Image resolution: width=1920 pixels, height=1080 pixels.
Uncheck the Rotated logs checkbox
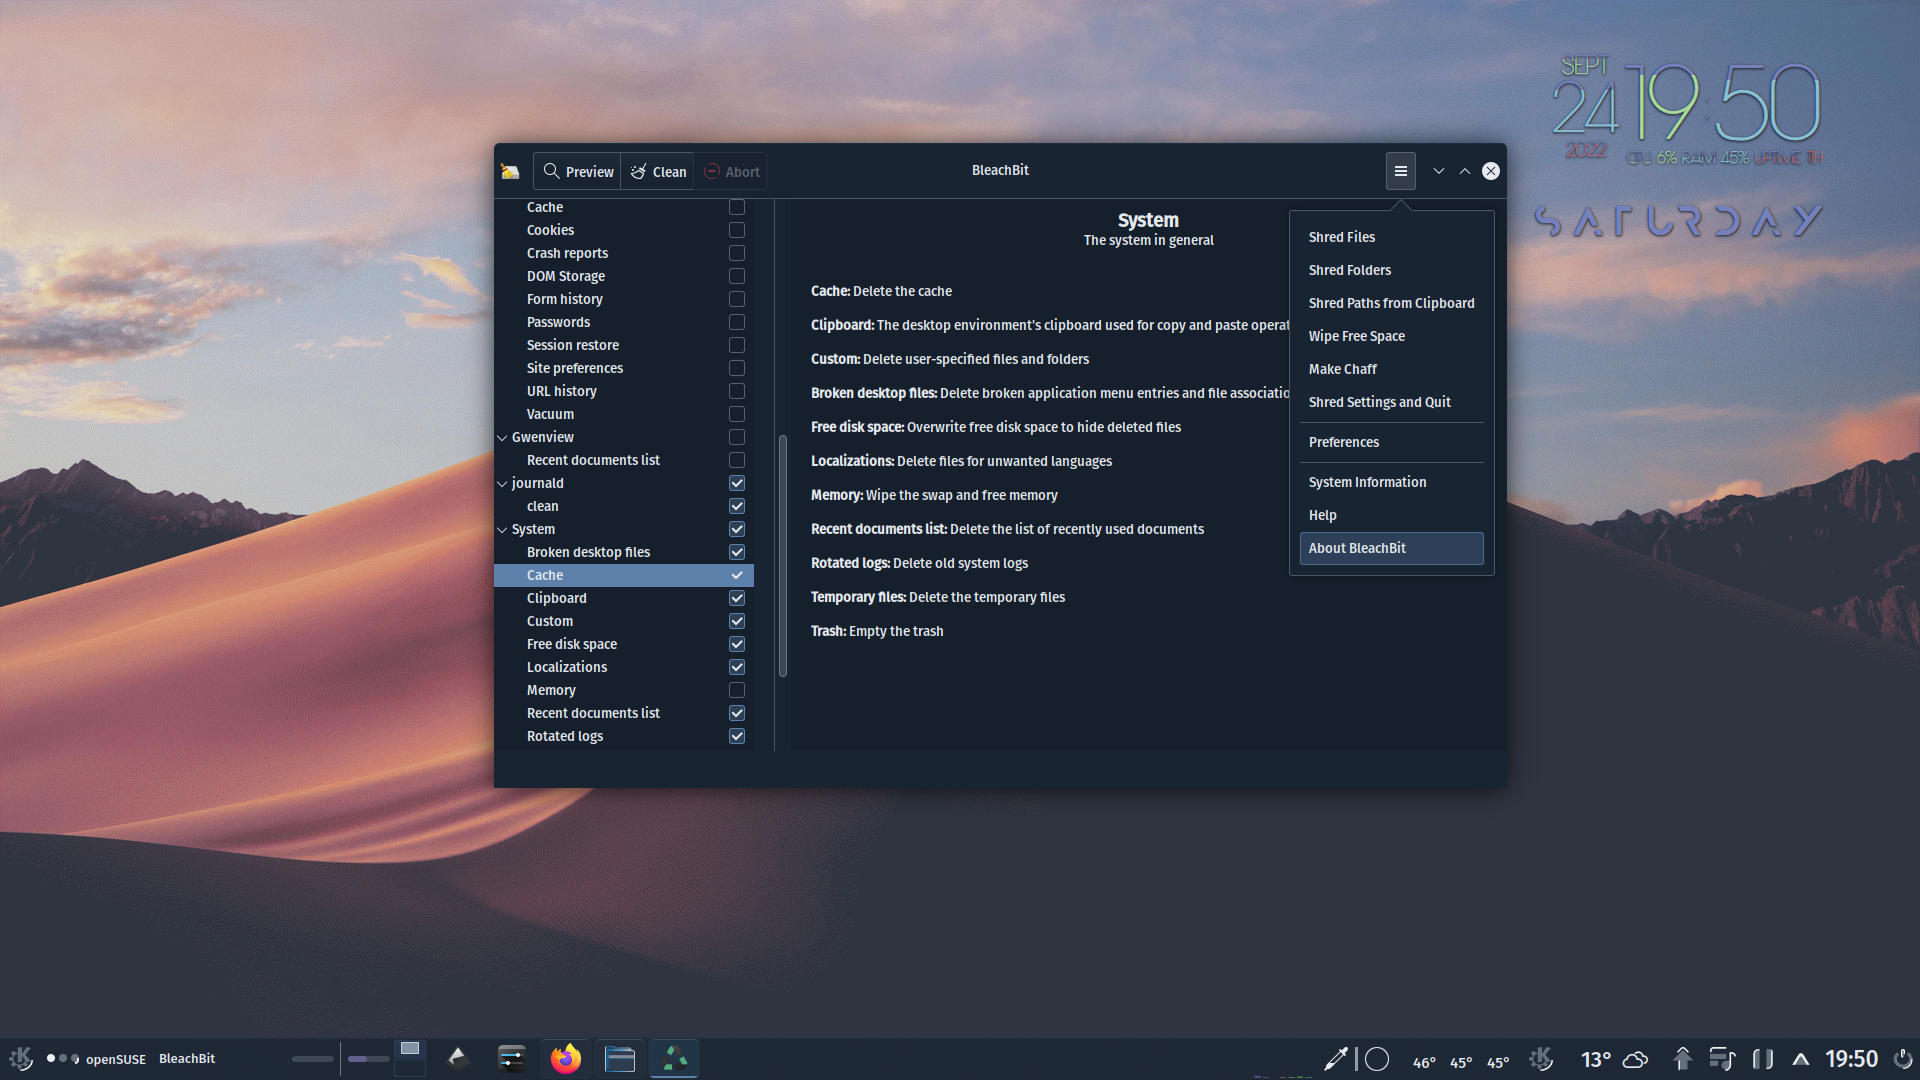point(737,736)
